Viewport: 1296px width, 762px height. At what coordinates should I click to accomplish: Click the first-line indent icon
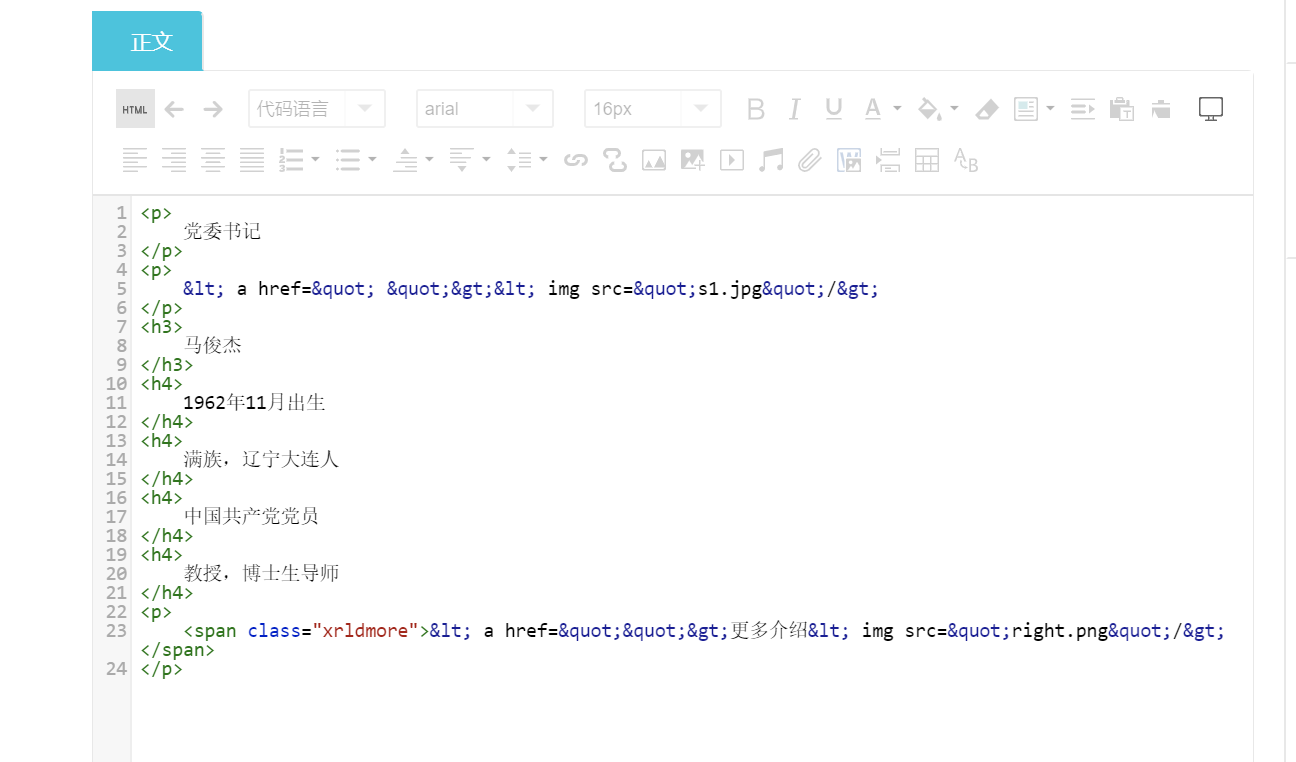[x=1083, y=109]
